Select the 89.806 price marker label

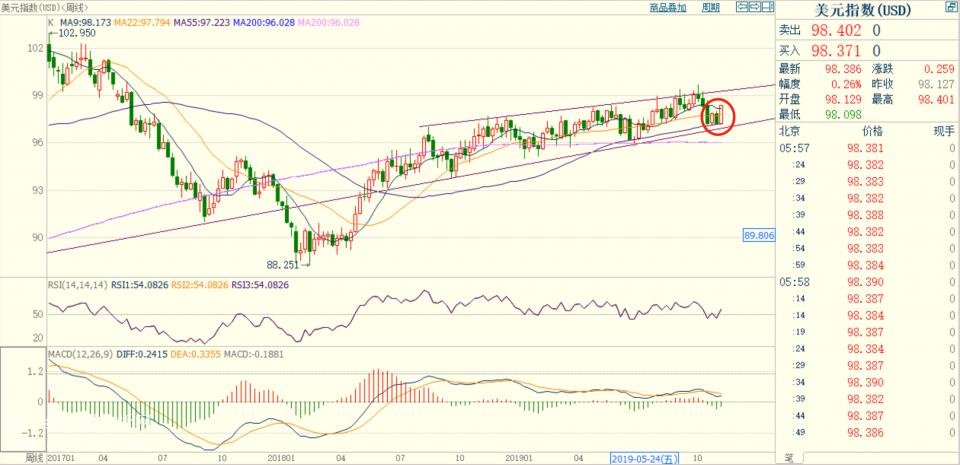759,234
